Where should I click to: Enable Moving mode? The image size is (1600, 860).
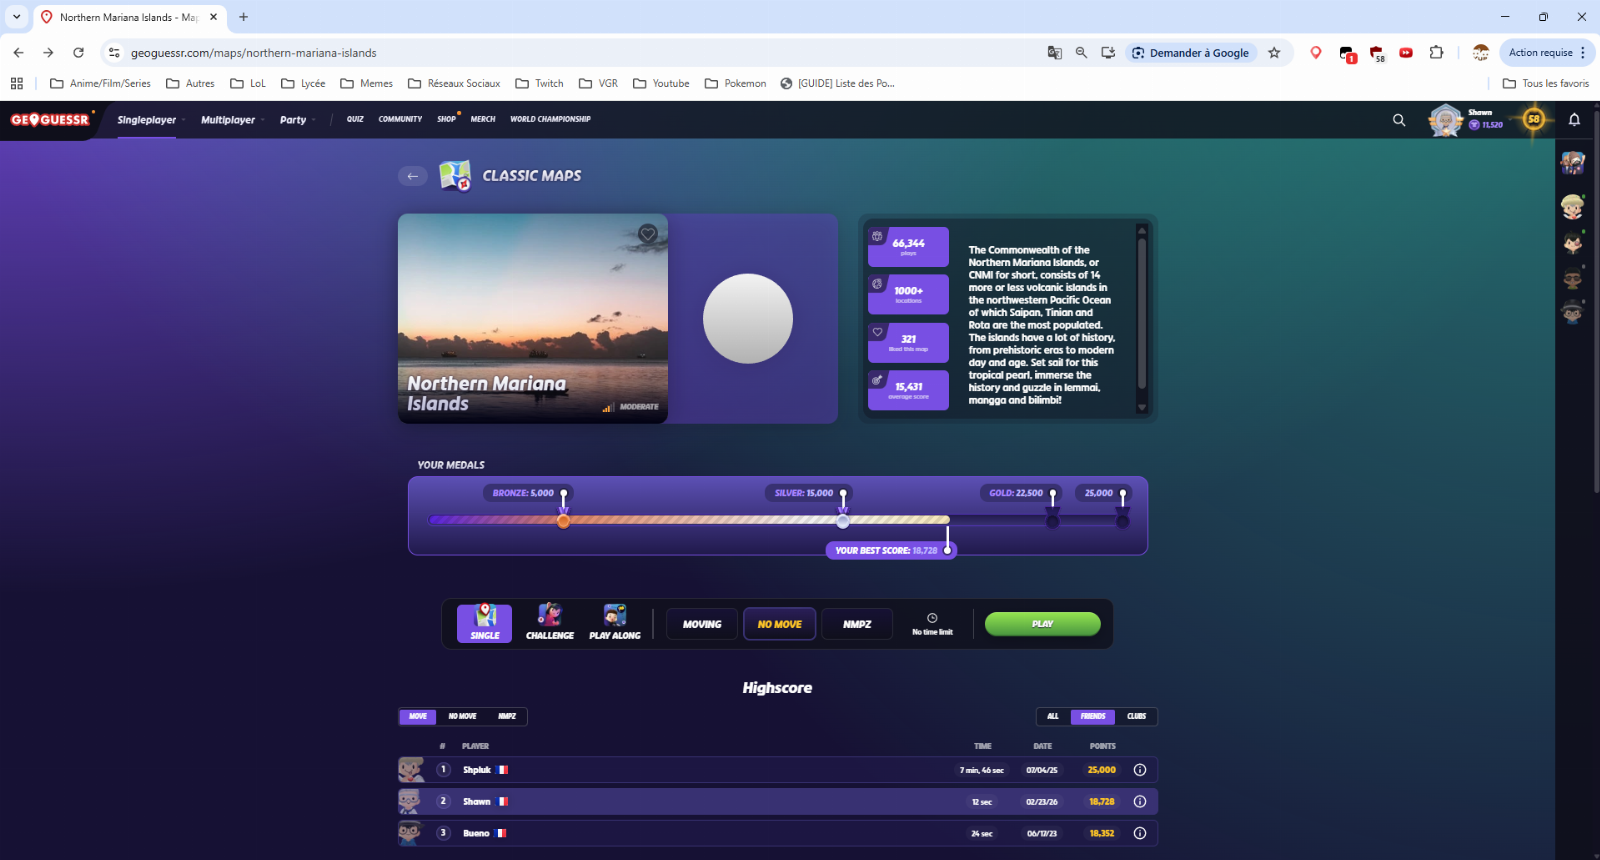(x=702, y=624)
